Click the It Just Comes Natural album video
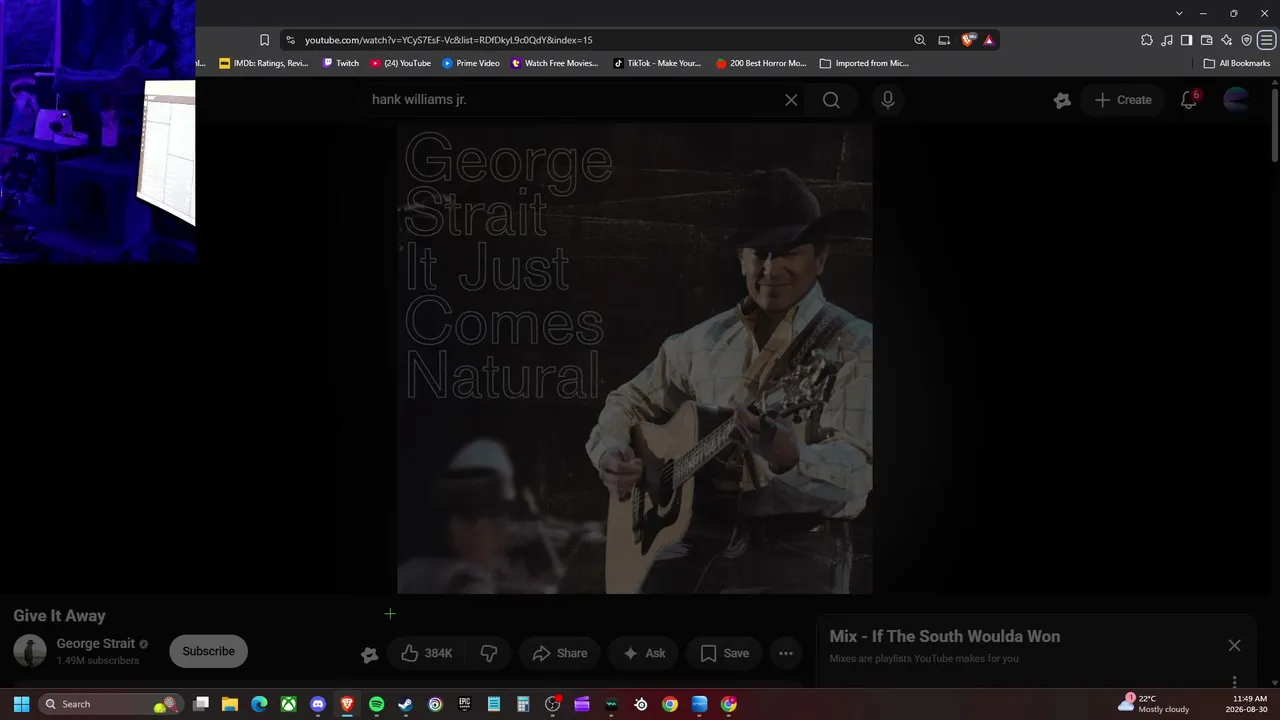This screenshot has height=720, width=1280. coord(635,359)
